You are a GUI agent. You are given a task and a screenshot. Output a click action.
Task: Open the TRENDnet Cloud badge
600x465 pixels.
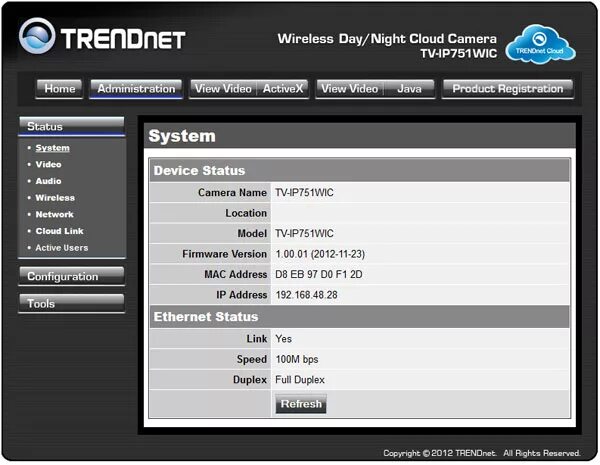(x=540, y=44)
